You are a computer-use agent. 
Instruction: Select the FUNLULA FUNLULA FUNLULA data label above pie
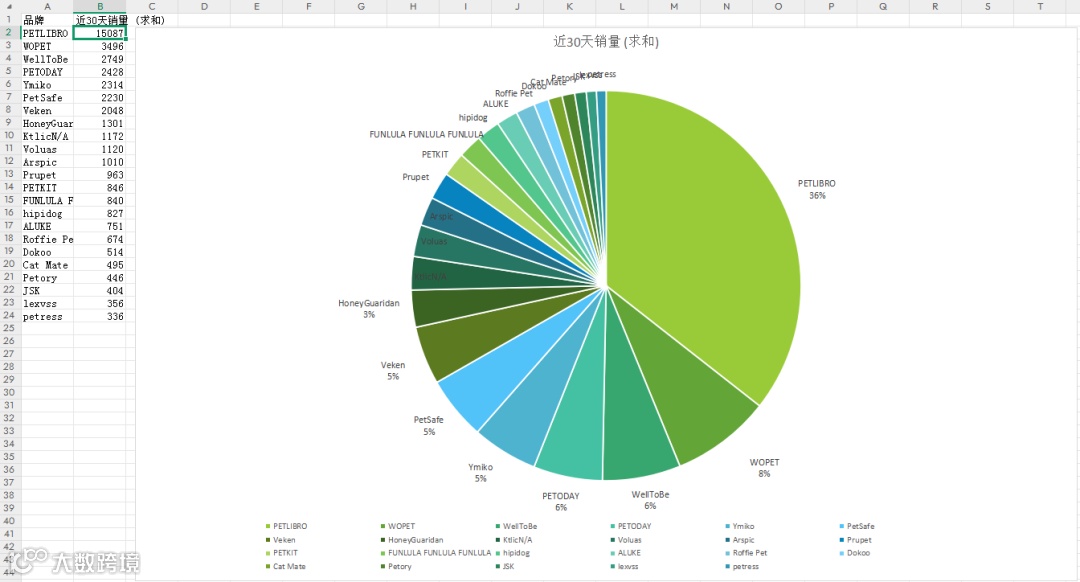[426, 134]
